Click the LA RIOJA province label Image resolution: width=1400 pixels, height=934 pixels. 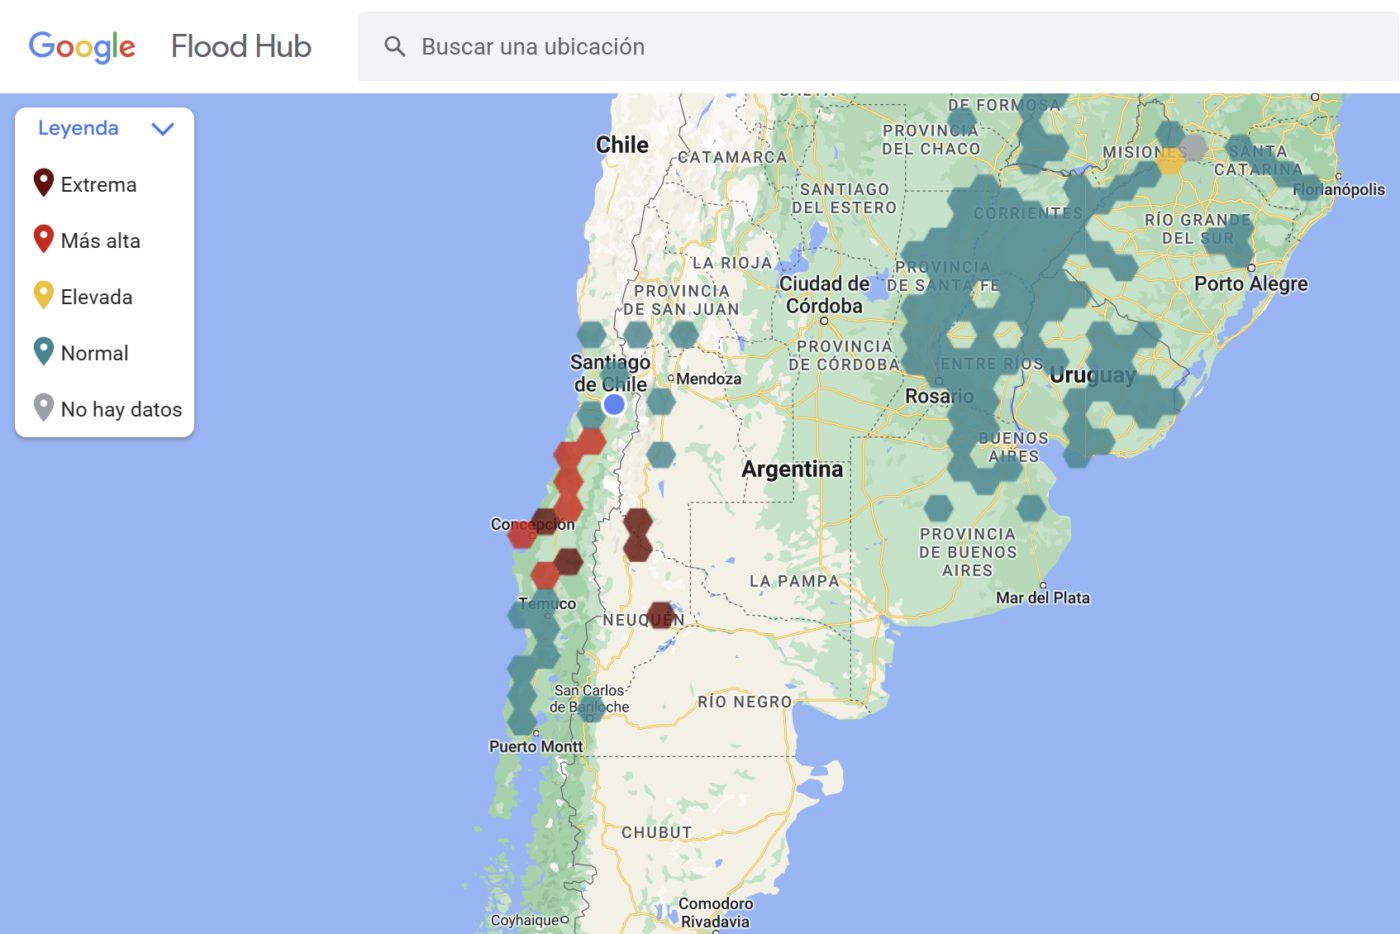[733, 263]
